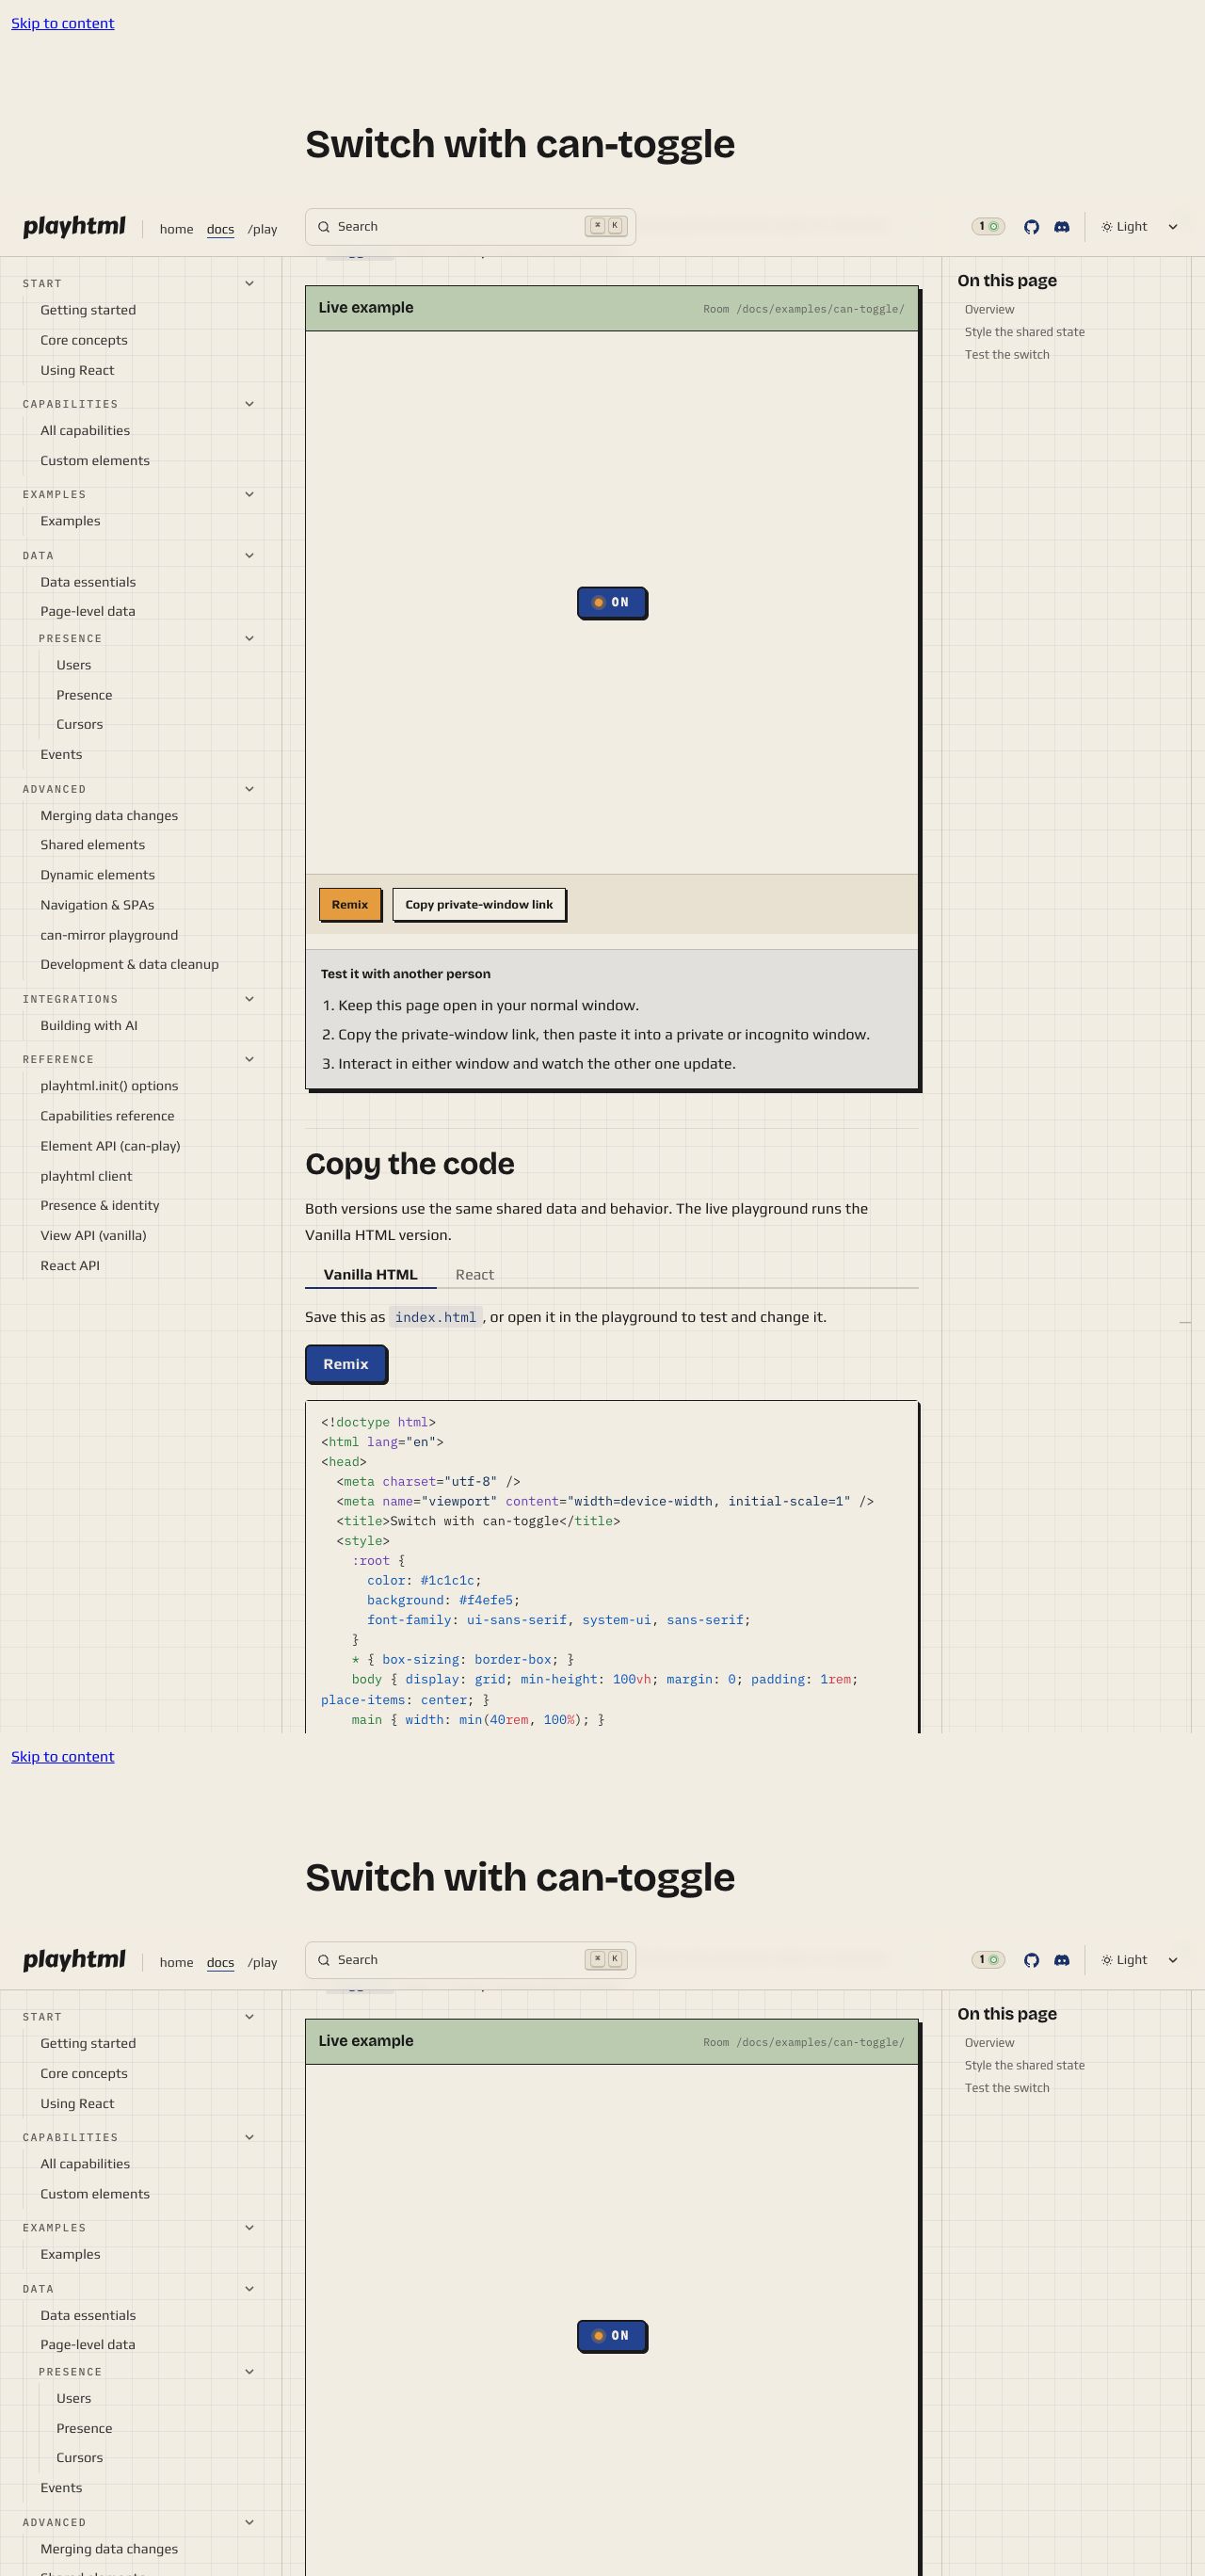Click the Copy the code heading

(x=410, y=1164)
